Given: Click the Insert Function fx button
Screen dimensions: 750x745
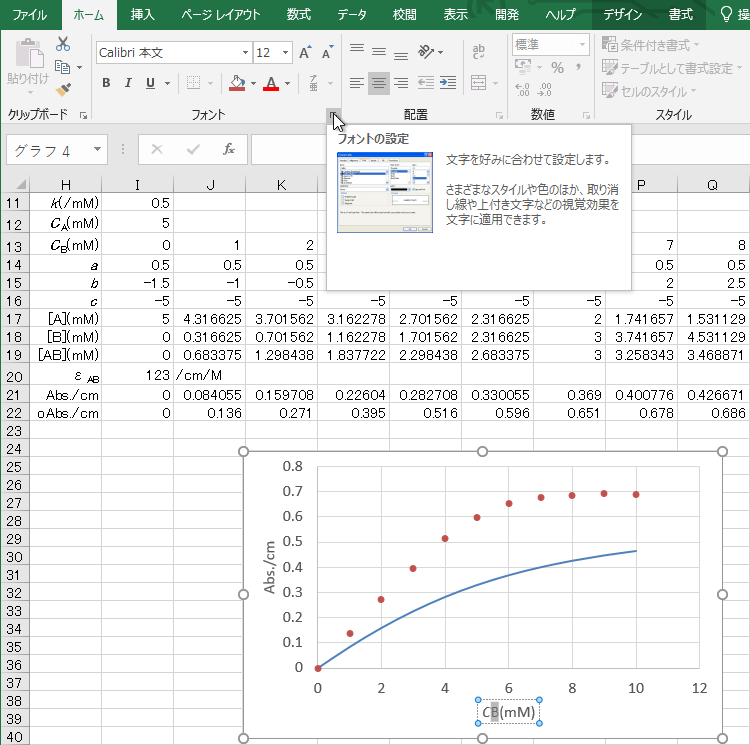Looking at the screenshot, I should coord(229,149).
